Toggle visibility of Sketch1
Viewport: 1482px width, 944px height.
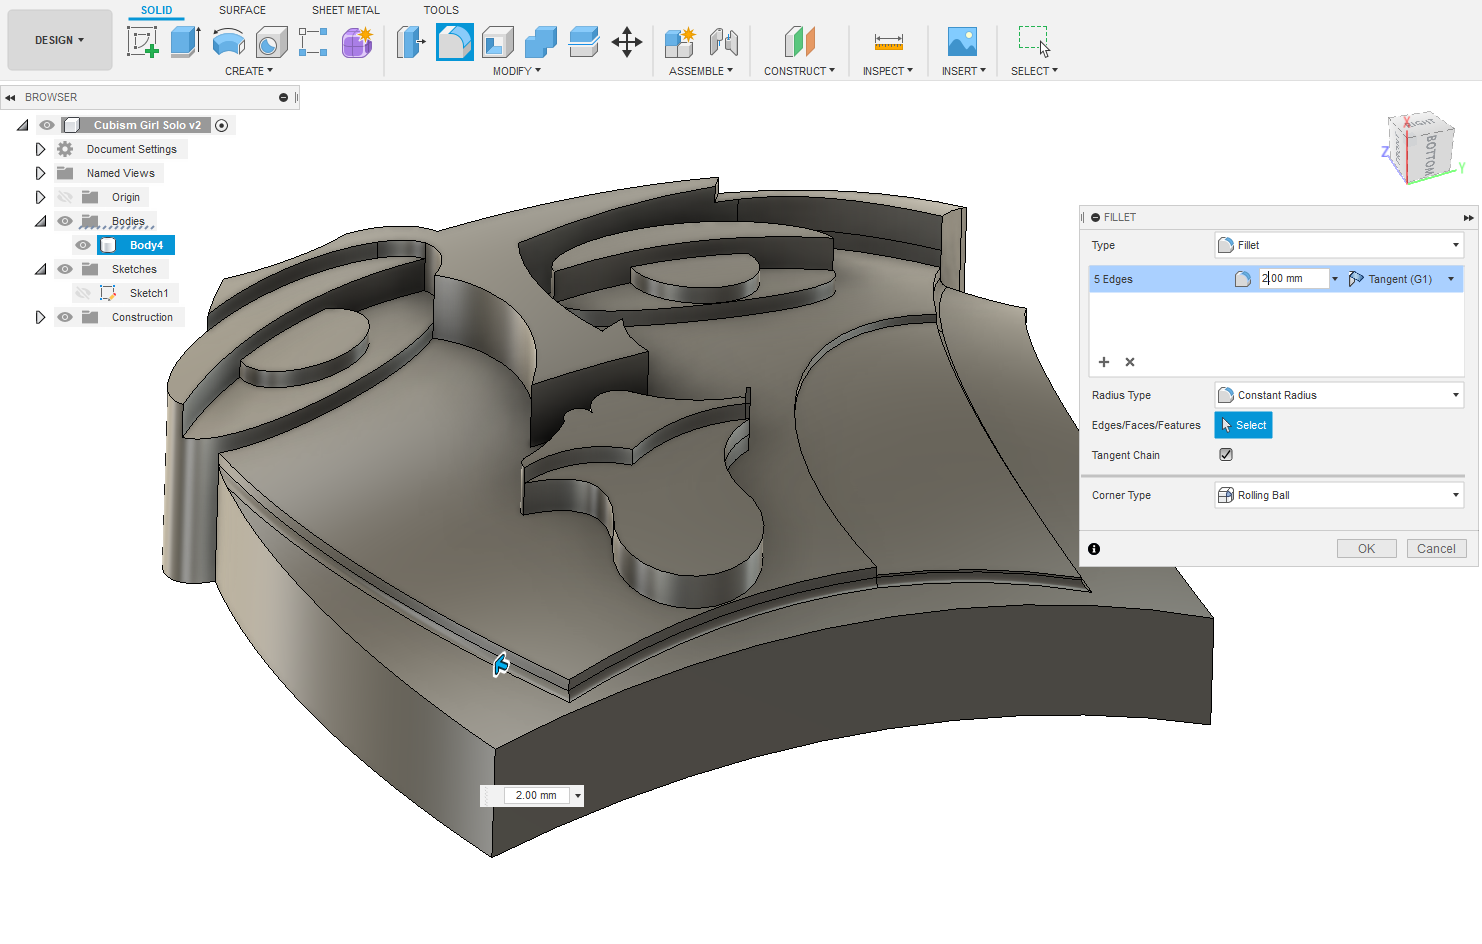point(83,293)
